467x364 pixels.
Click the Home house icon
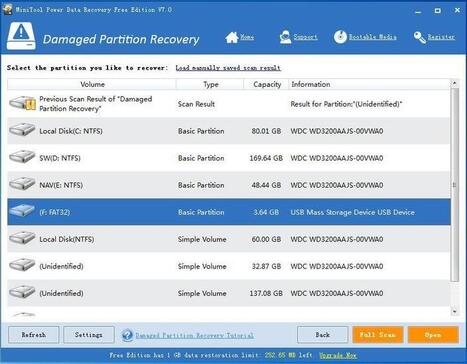tap(232, 37)
